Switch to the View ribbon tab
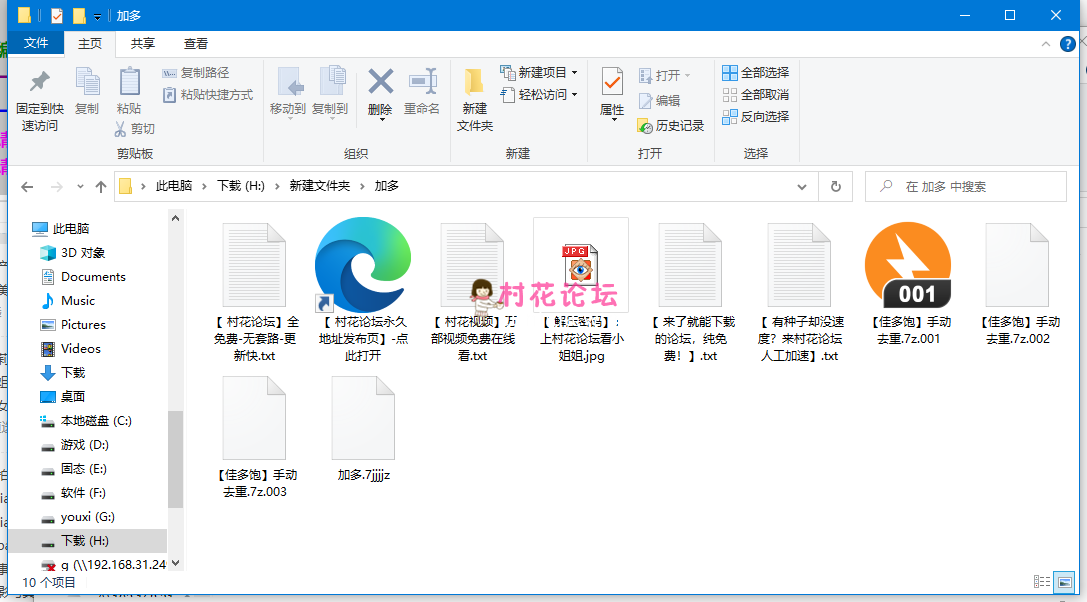Screen dimensions: 1087x602 coord(196,44)
